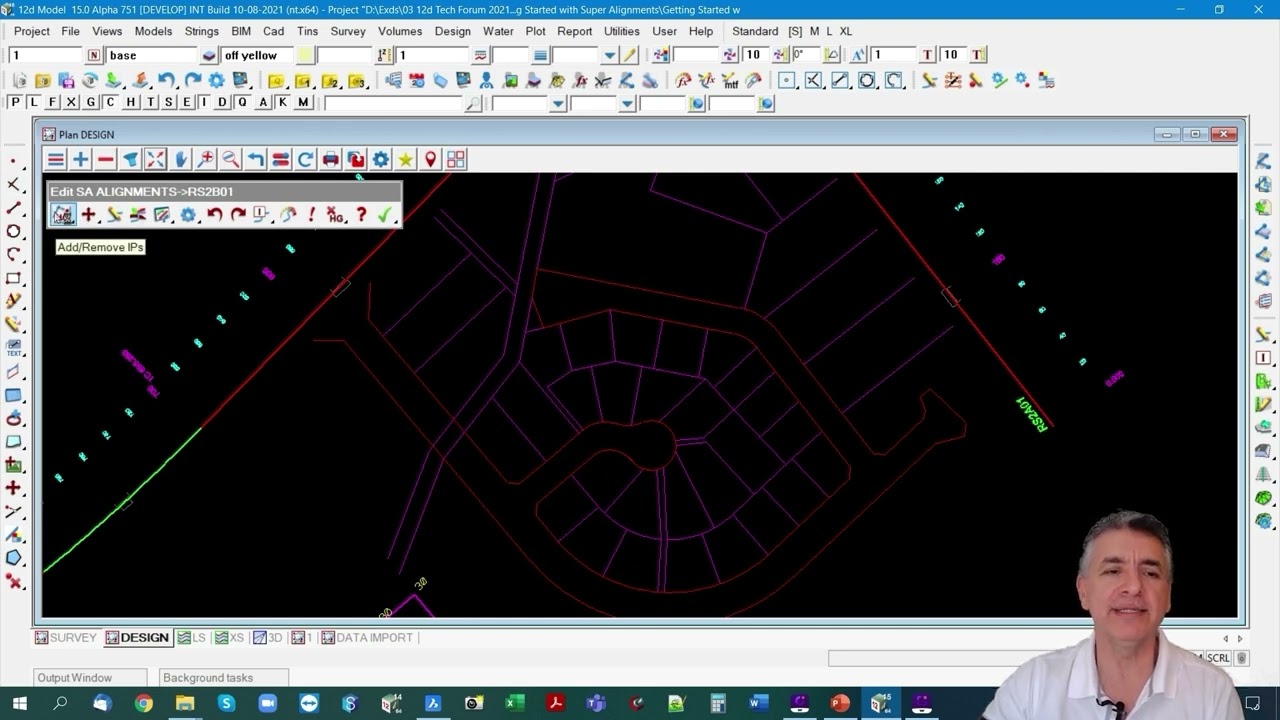Click the red question mark help icon
The image size is (1280, 720).
tap(361, 215)
